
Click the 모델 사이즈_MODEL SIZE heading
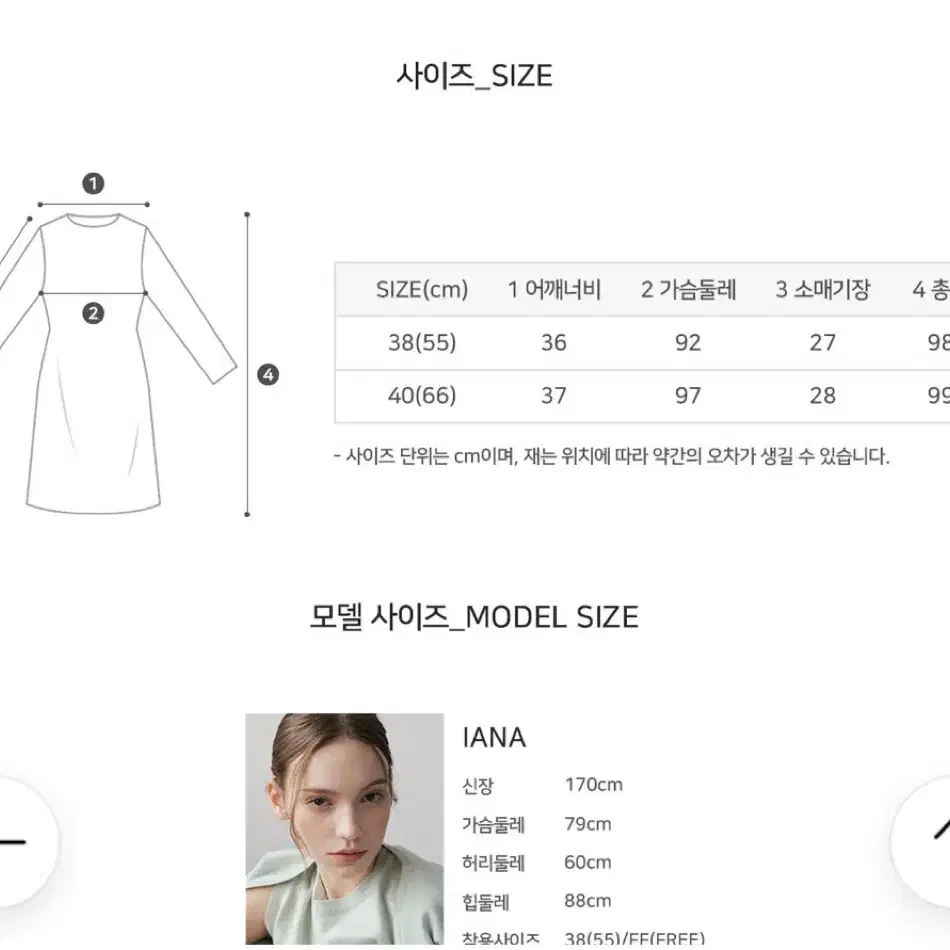point(474,617)
